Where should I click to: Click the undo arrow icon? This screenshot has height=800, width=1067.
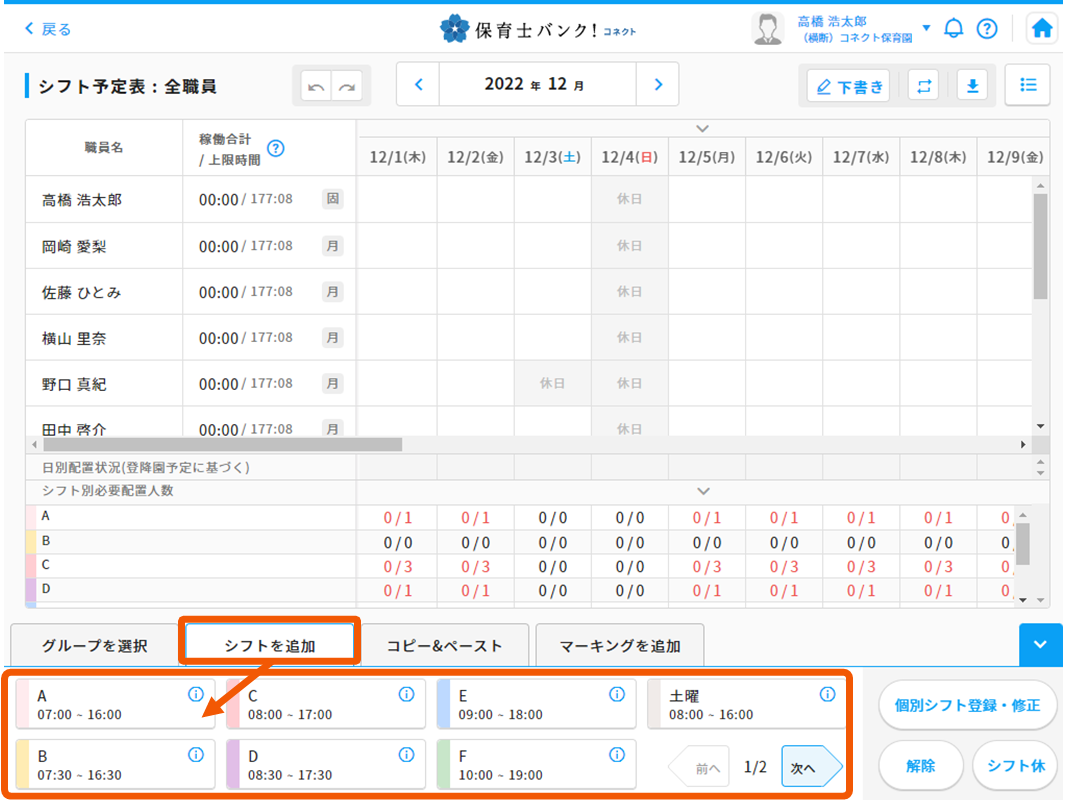(317, 87)
